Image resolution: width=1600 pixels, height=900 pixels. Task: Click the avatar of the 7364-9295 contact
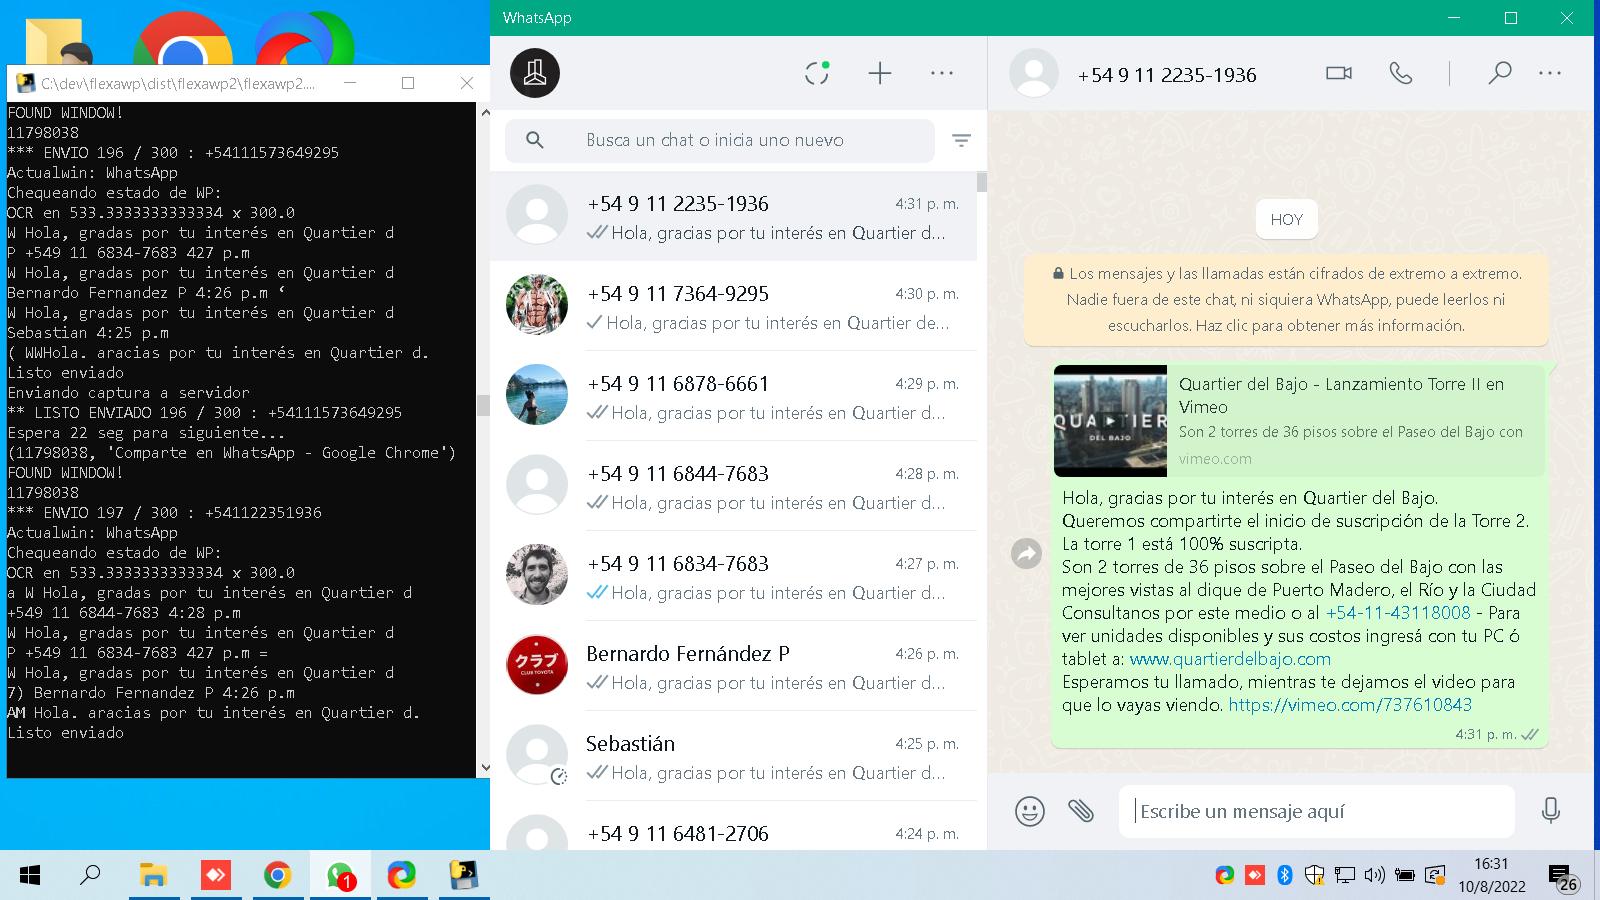click(537, 305)
